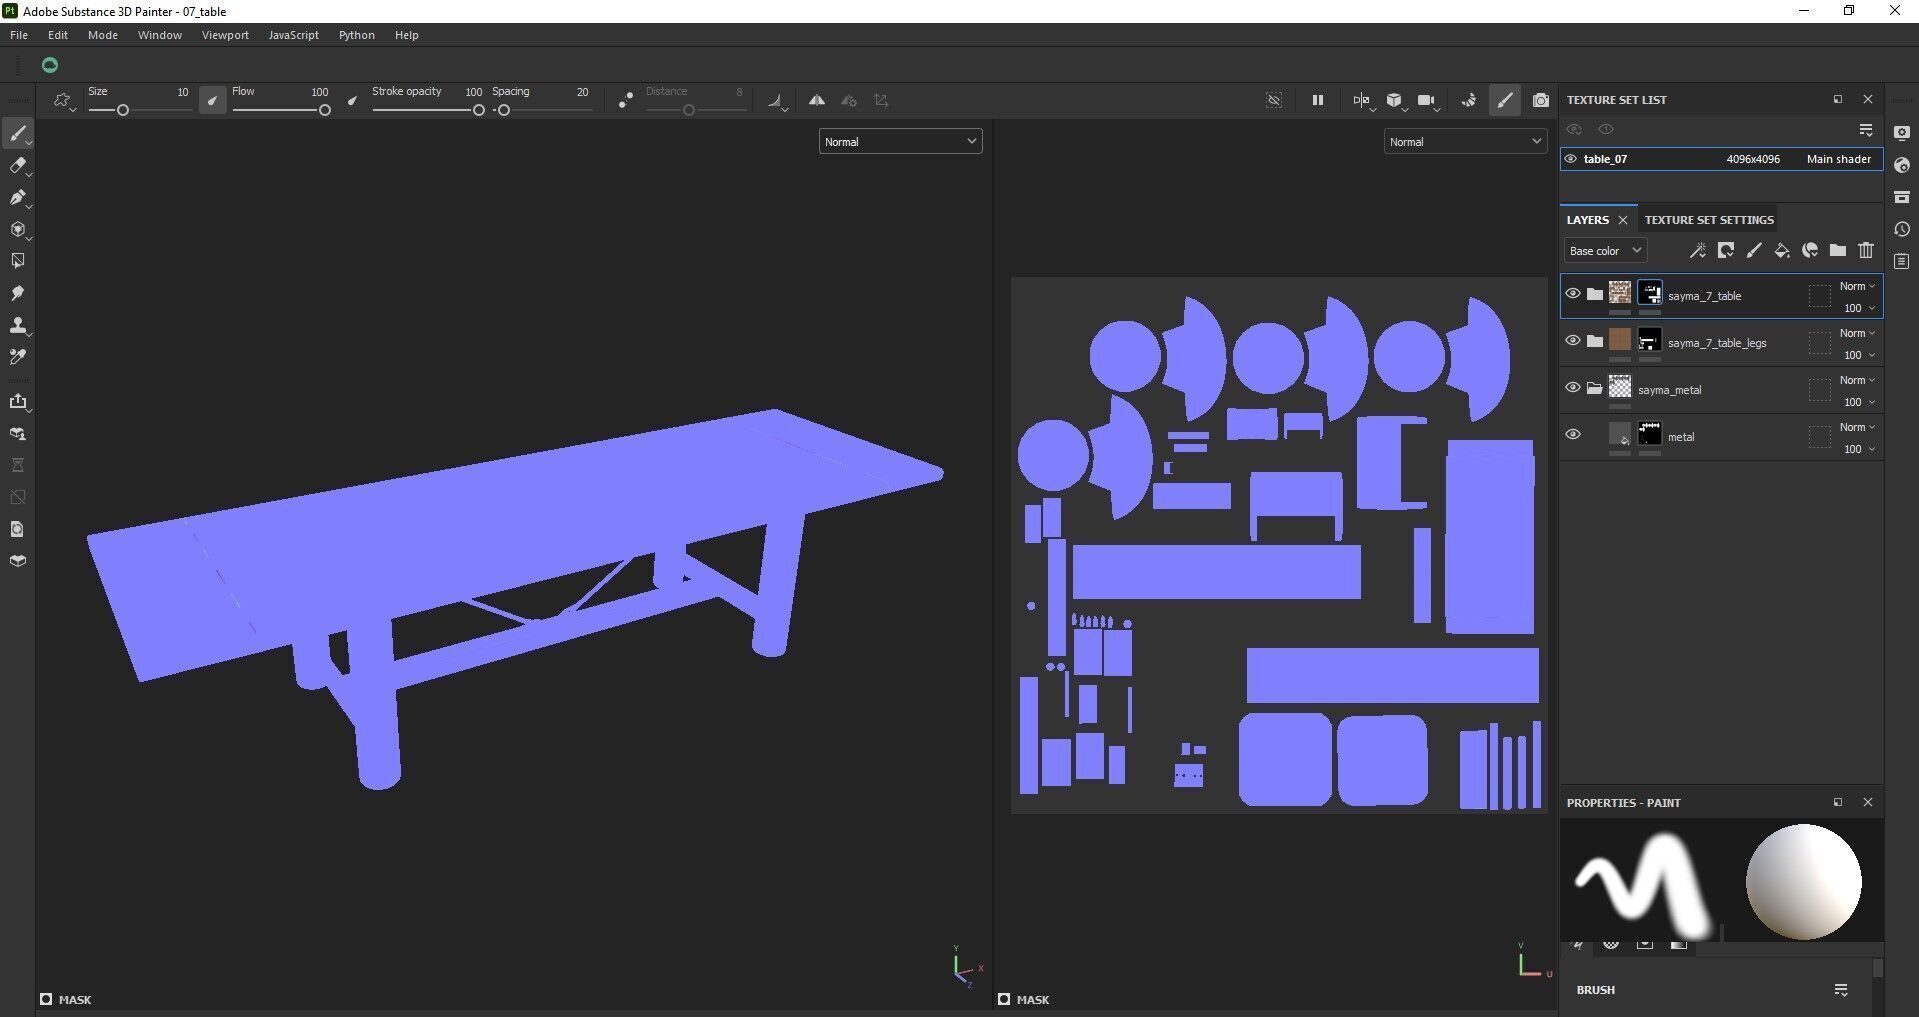This screenshot has height=1017, width=1919.
Task: Open blend mode dropdown for metal layer
Action: point(1858,427)
